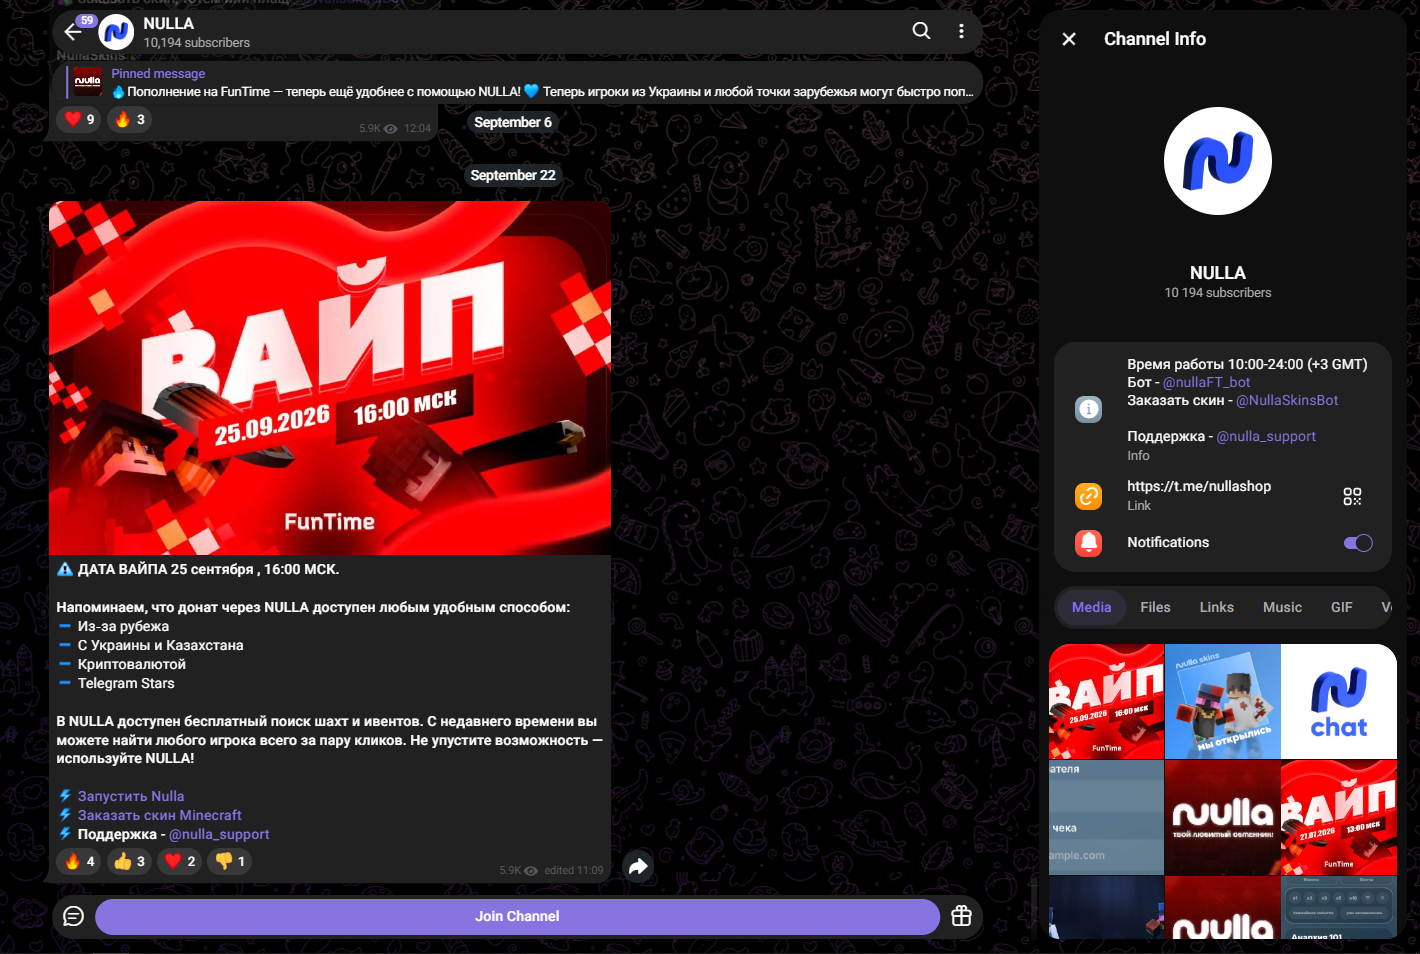Search within the NULLA channel
Image resolution: width=1420 pixels, height=954 pixels.
[x=921, y=31]
